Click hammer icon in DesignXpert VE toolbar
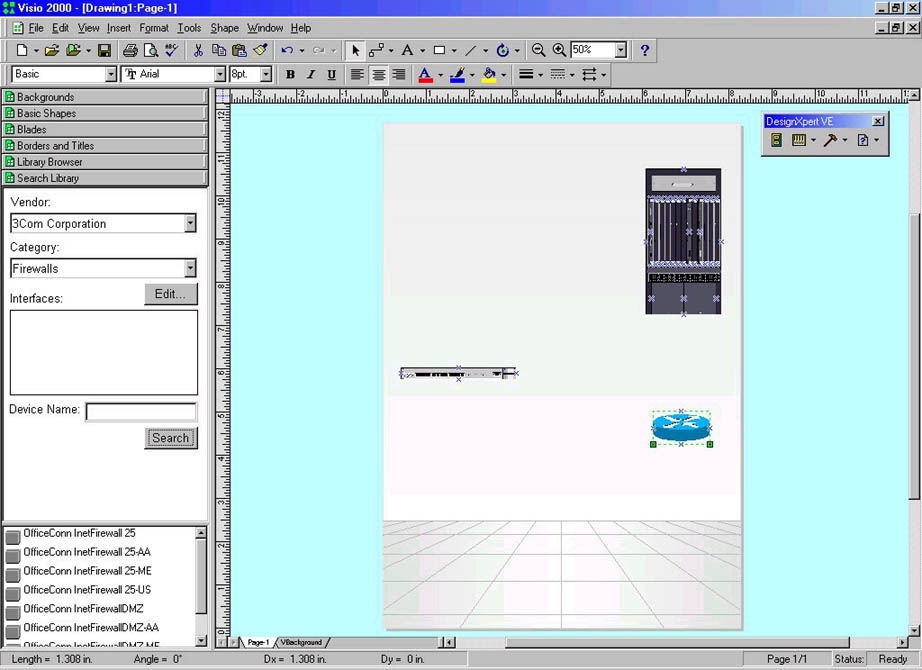Screen dimensions: 922x670 [x=830, y=141]
